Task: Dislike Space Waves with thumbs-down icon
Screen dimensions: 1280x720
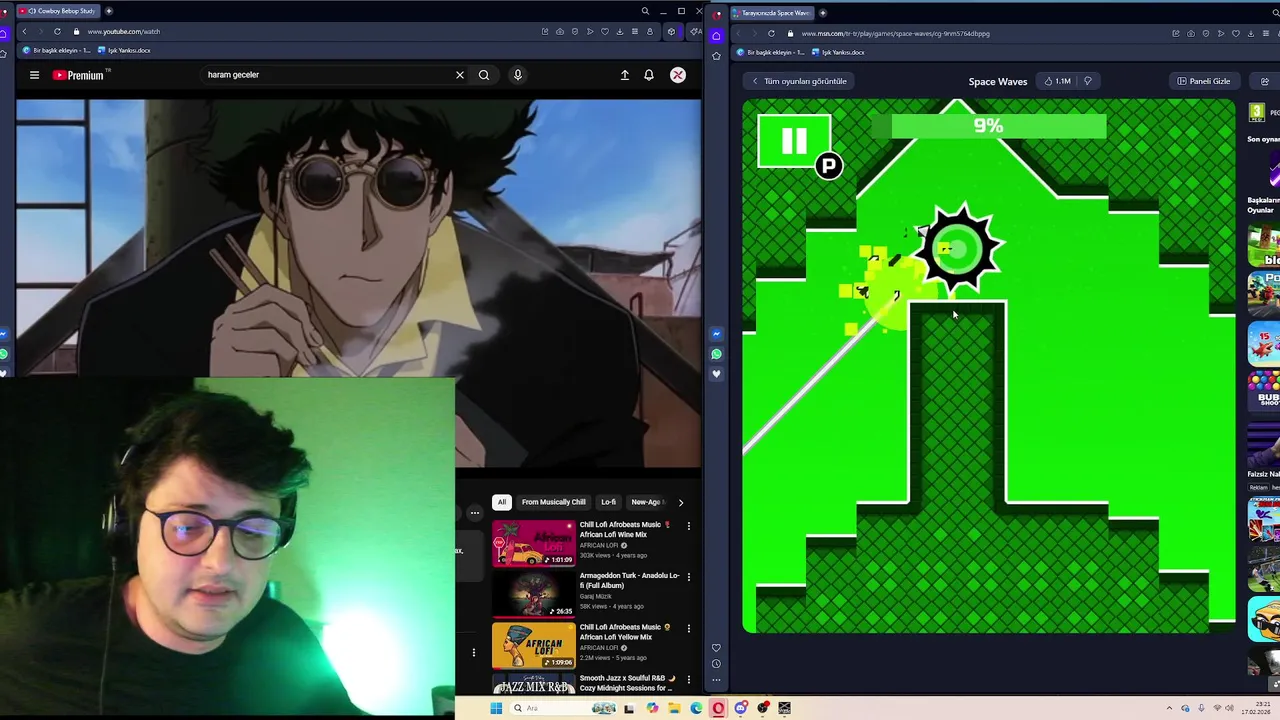Action: pyautogui.click(x=1088, y=81)
